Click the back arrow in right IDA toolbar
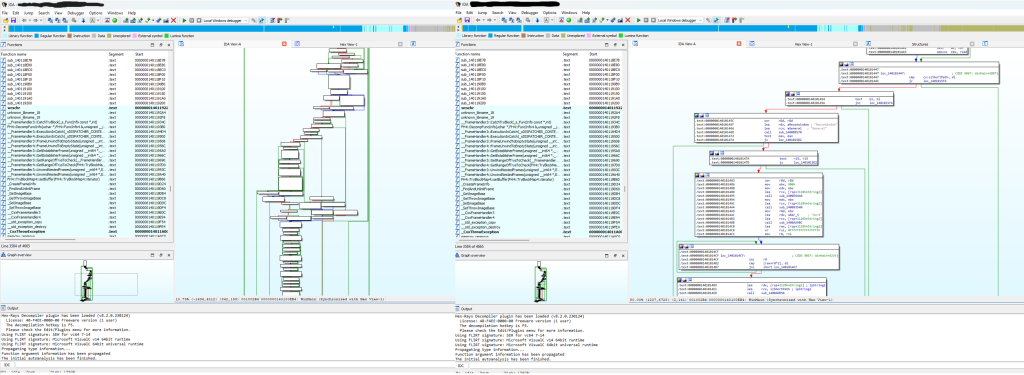Image resolution: width=1024 pixels, height=375 pixels. [478, 20]
